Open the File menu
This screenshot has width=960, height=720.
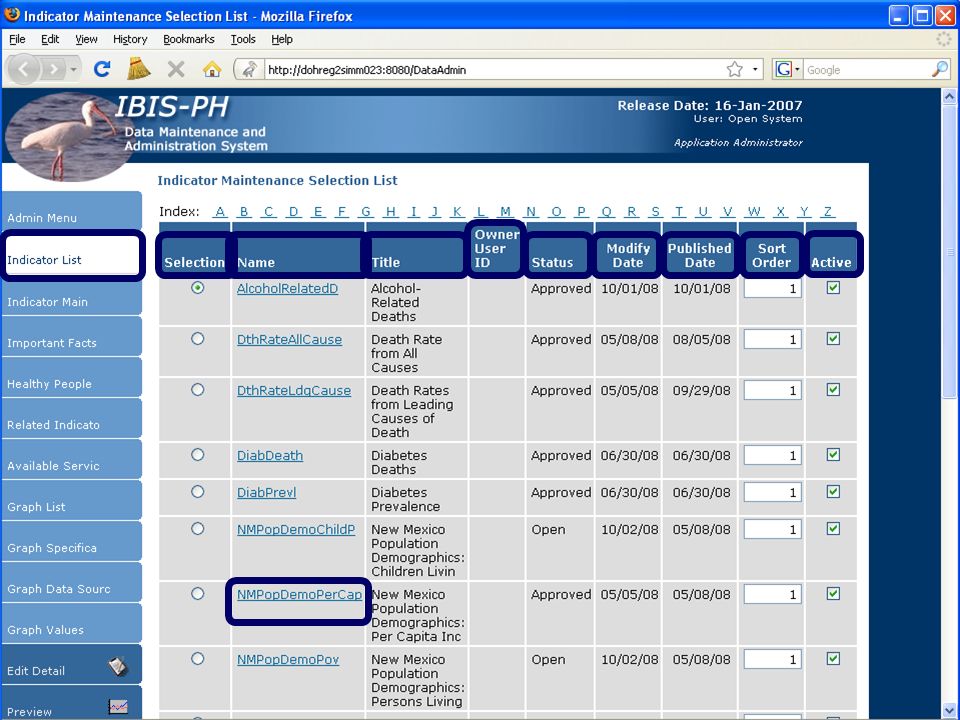point(17,39)
